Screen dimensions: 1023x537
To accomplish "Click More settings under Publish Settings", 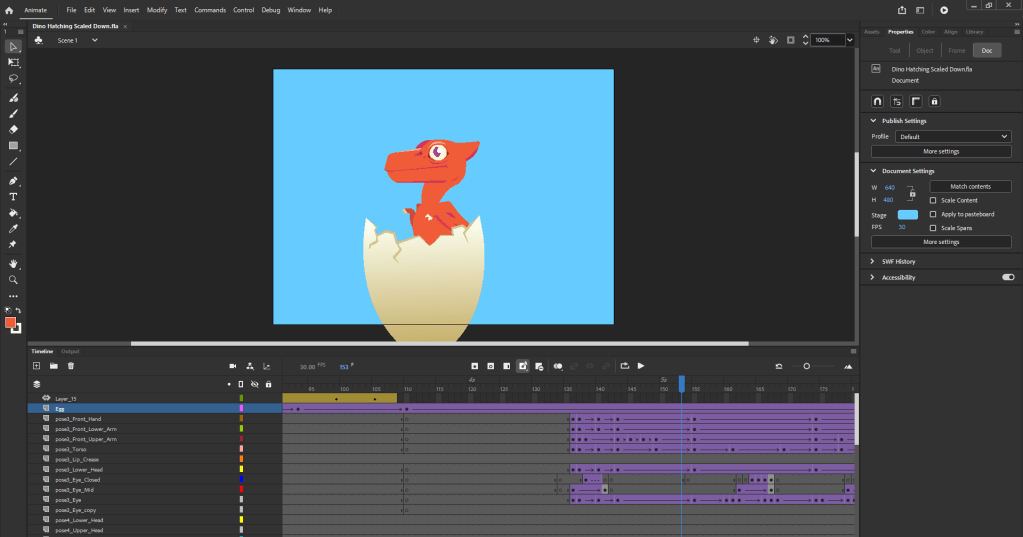I will click(941, 152).
